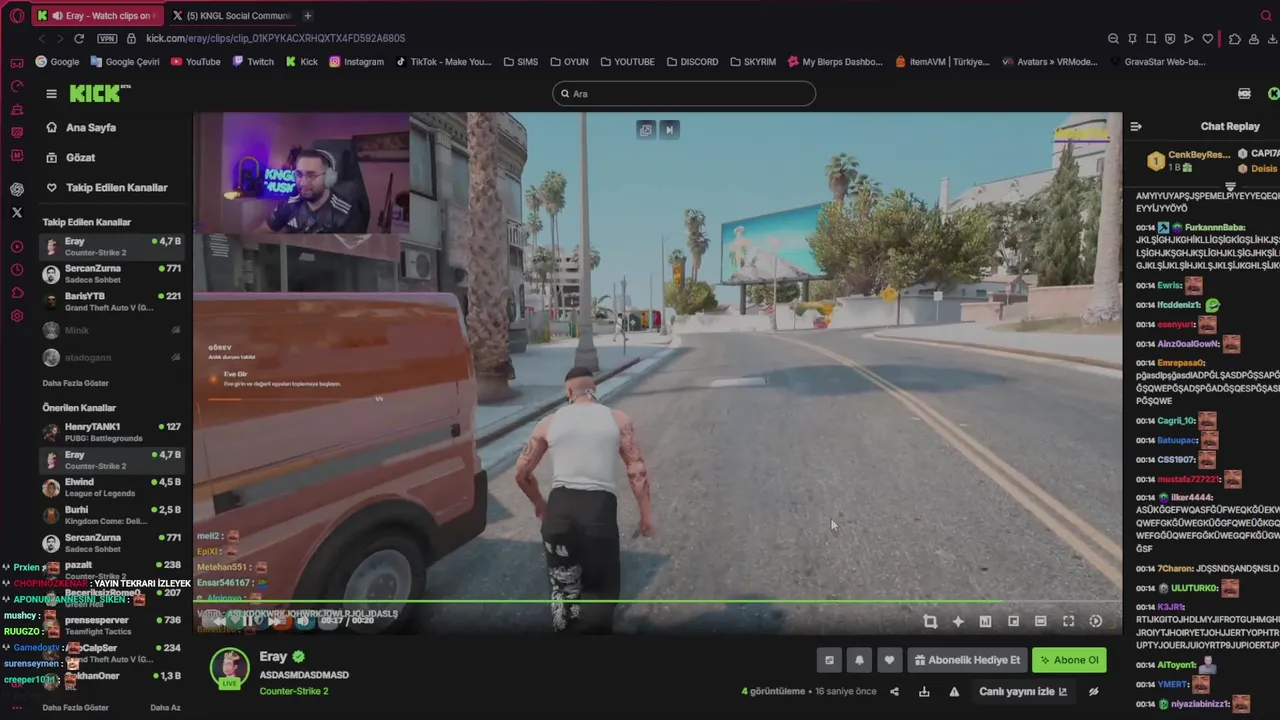
Task: Click the browser snapshot icon
Action: 1151,39
